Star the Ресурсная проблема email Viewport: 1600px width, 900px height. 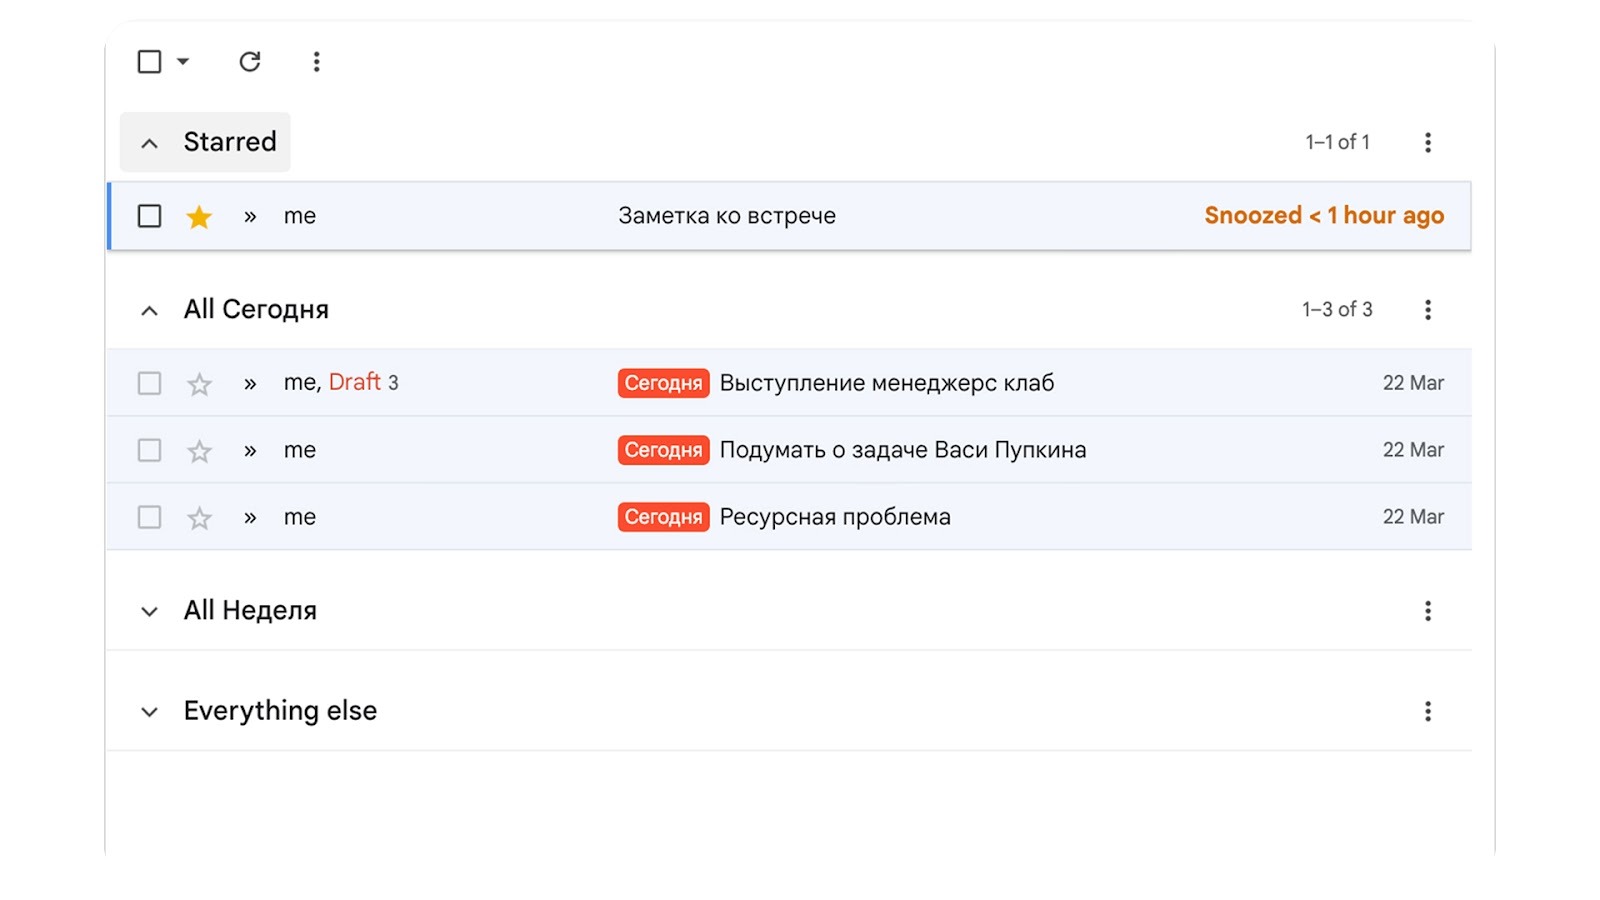coord(199,516)
